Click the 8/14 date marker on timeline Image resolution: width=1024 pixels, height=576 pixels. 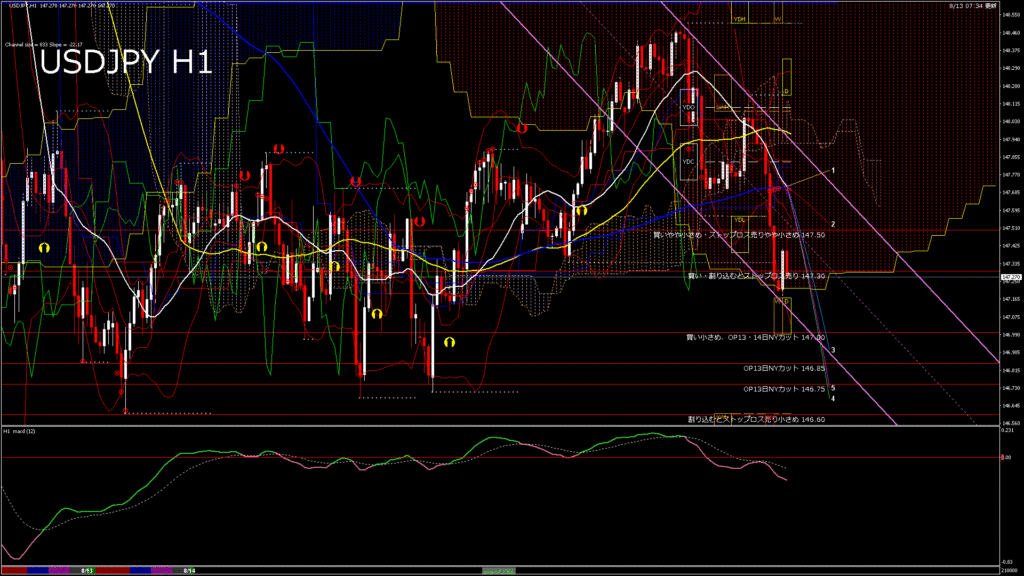click(x=188, y=570)
